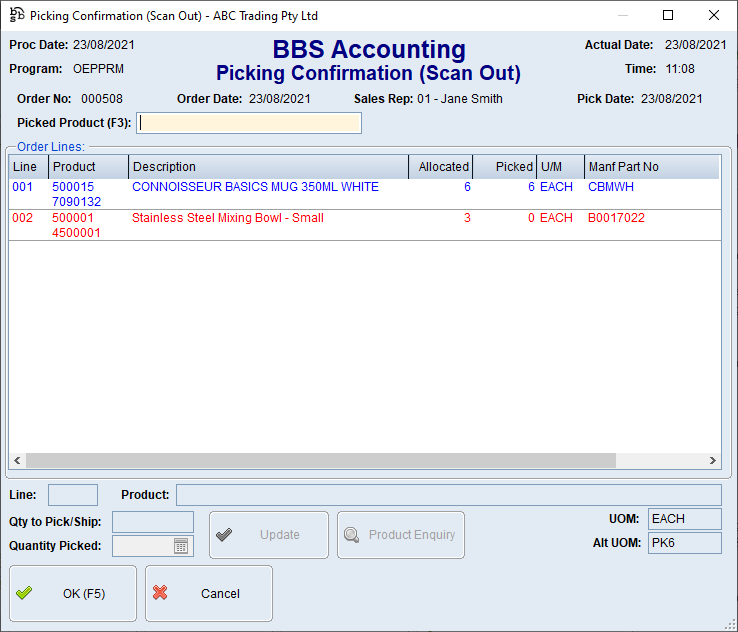
Task: Sort by the Product column header
Action: click(x=88, y=167)
